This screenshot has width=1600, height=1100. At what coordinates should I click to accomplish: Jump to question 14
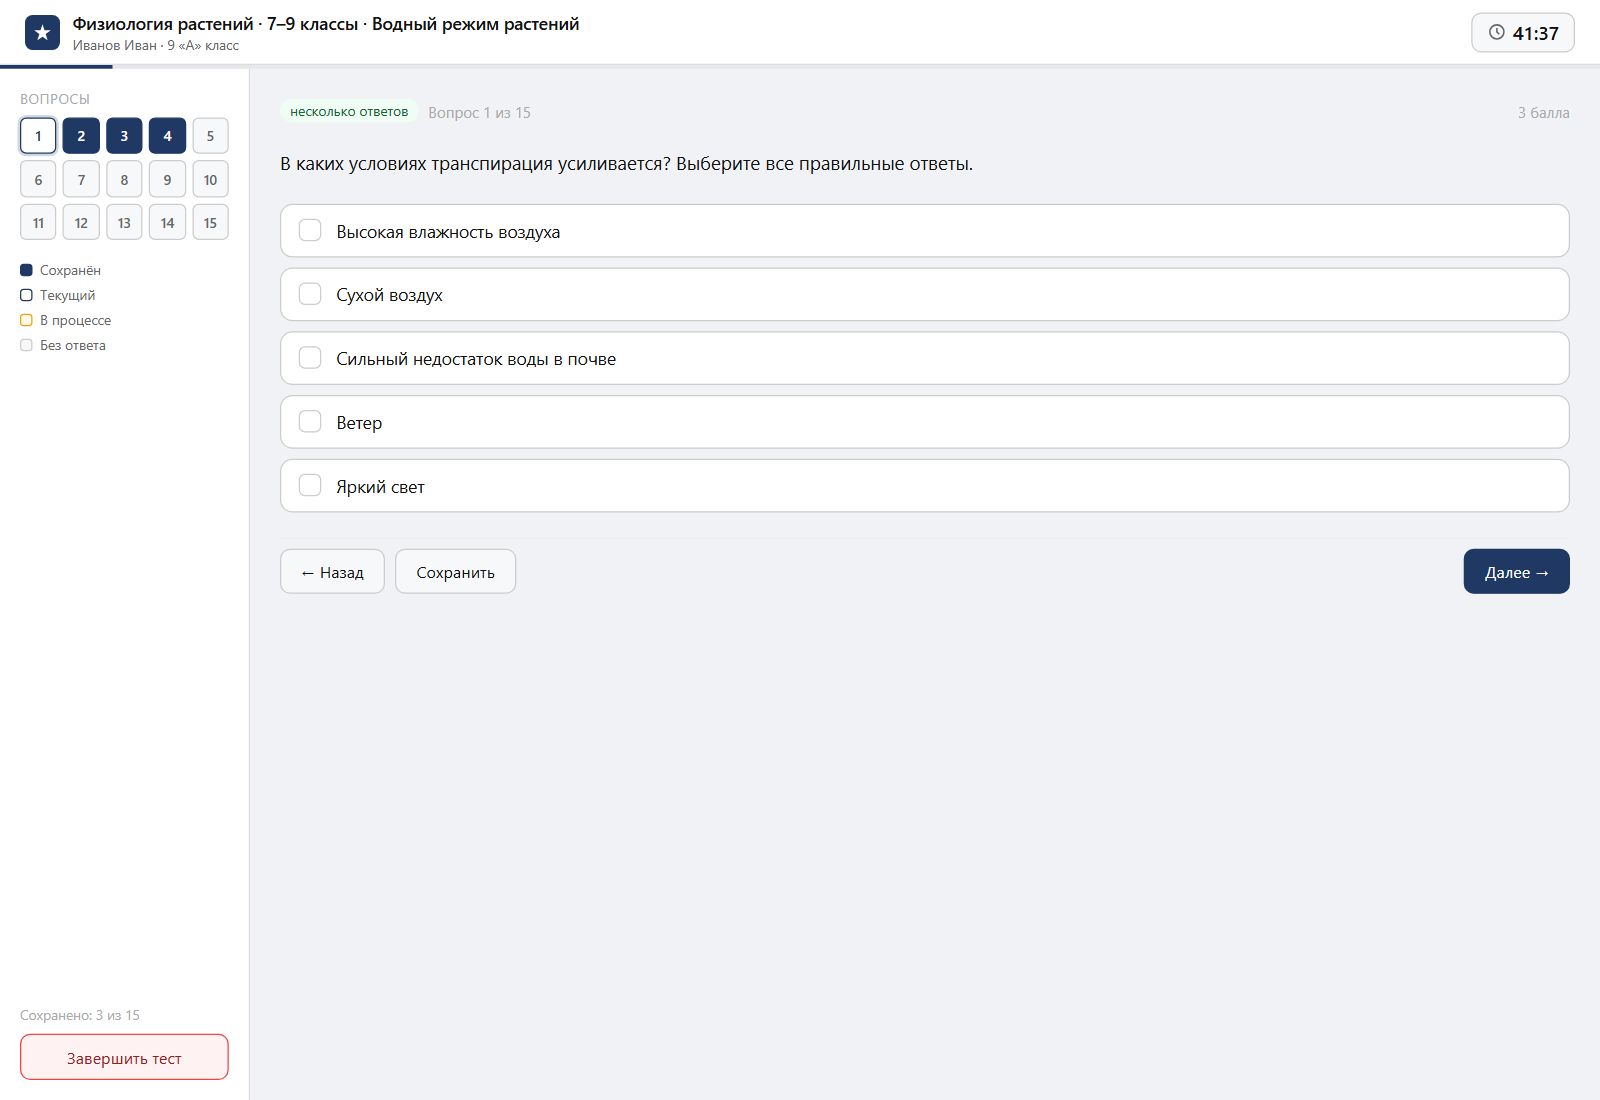(167, 223)
